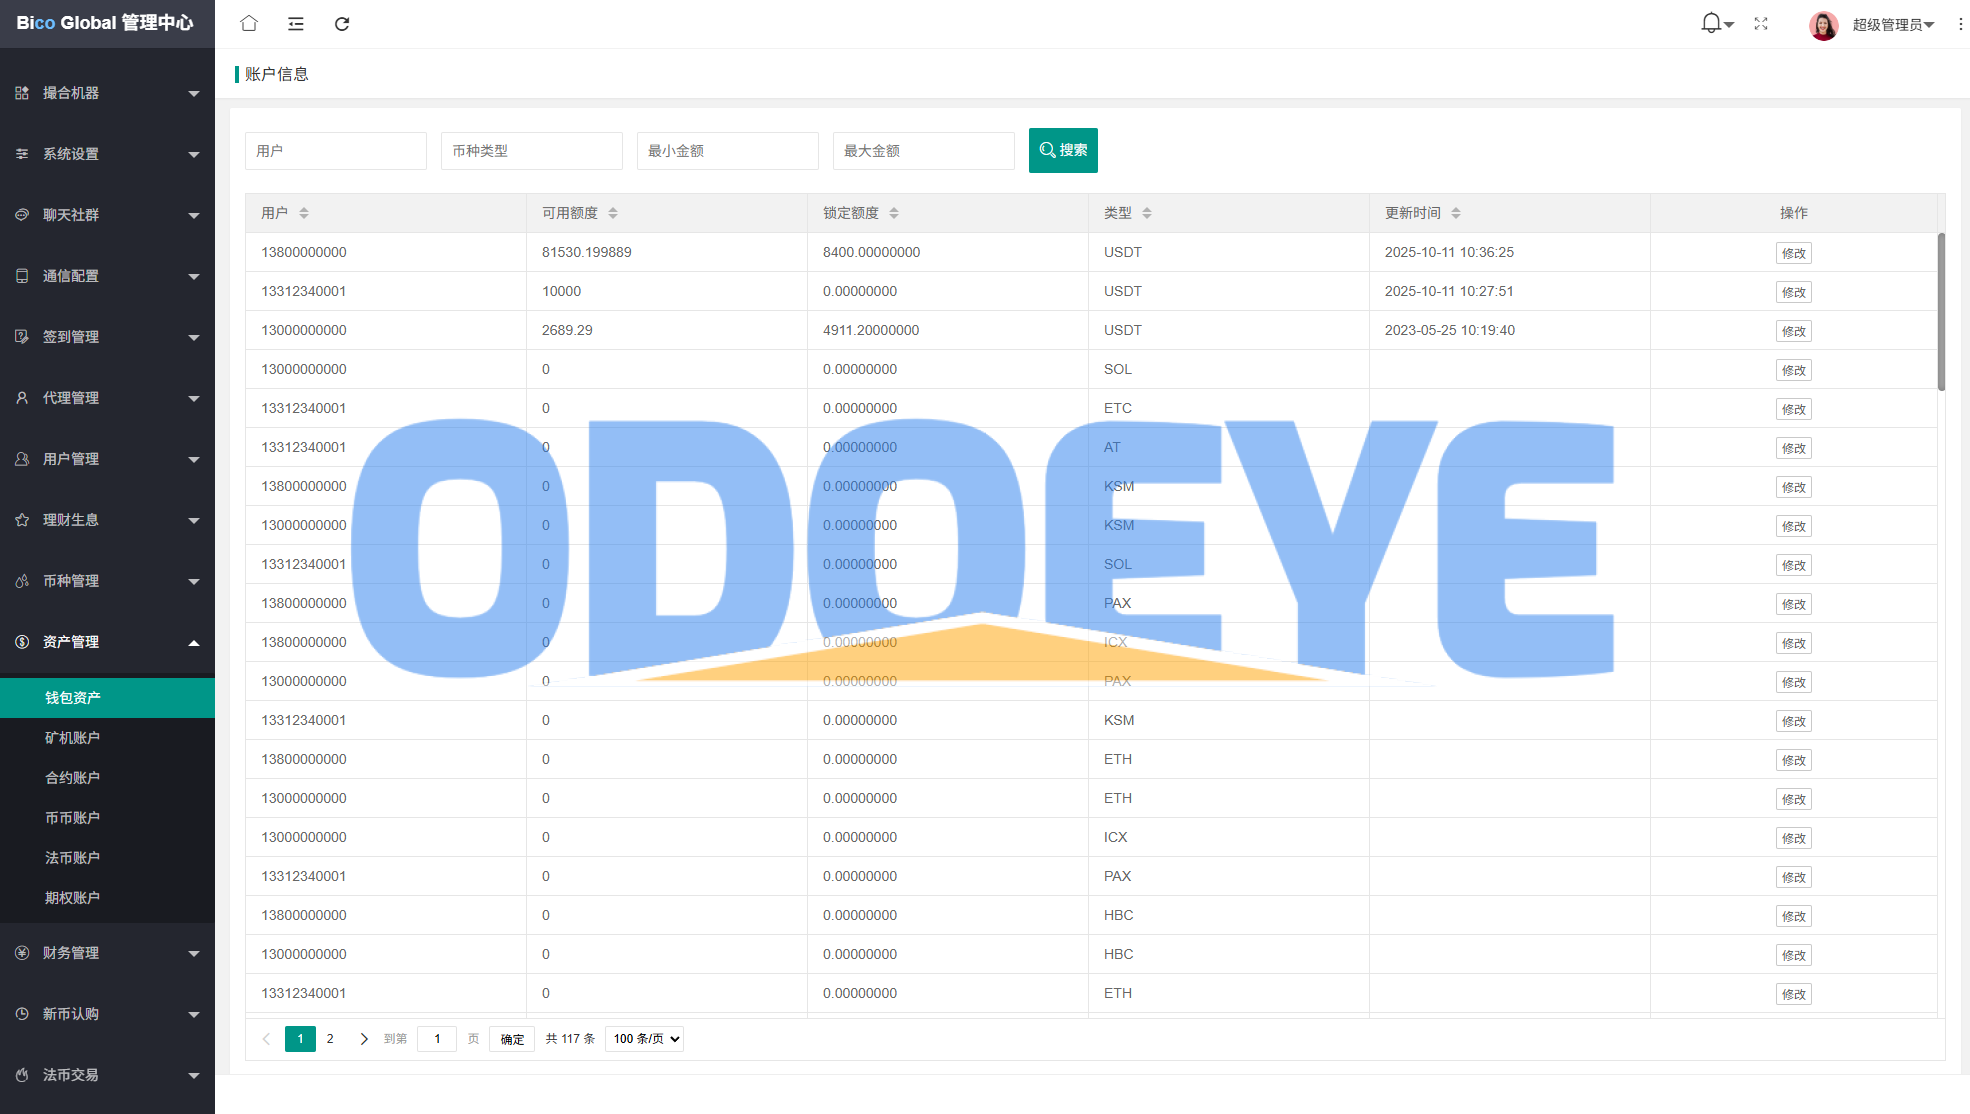Sort by the 更新时间 column arrows
This screenshot has width=1970, height=1114.
(1456, 213)
